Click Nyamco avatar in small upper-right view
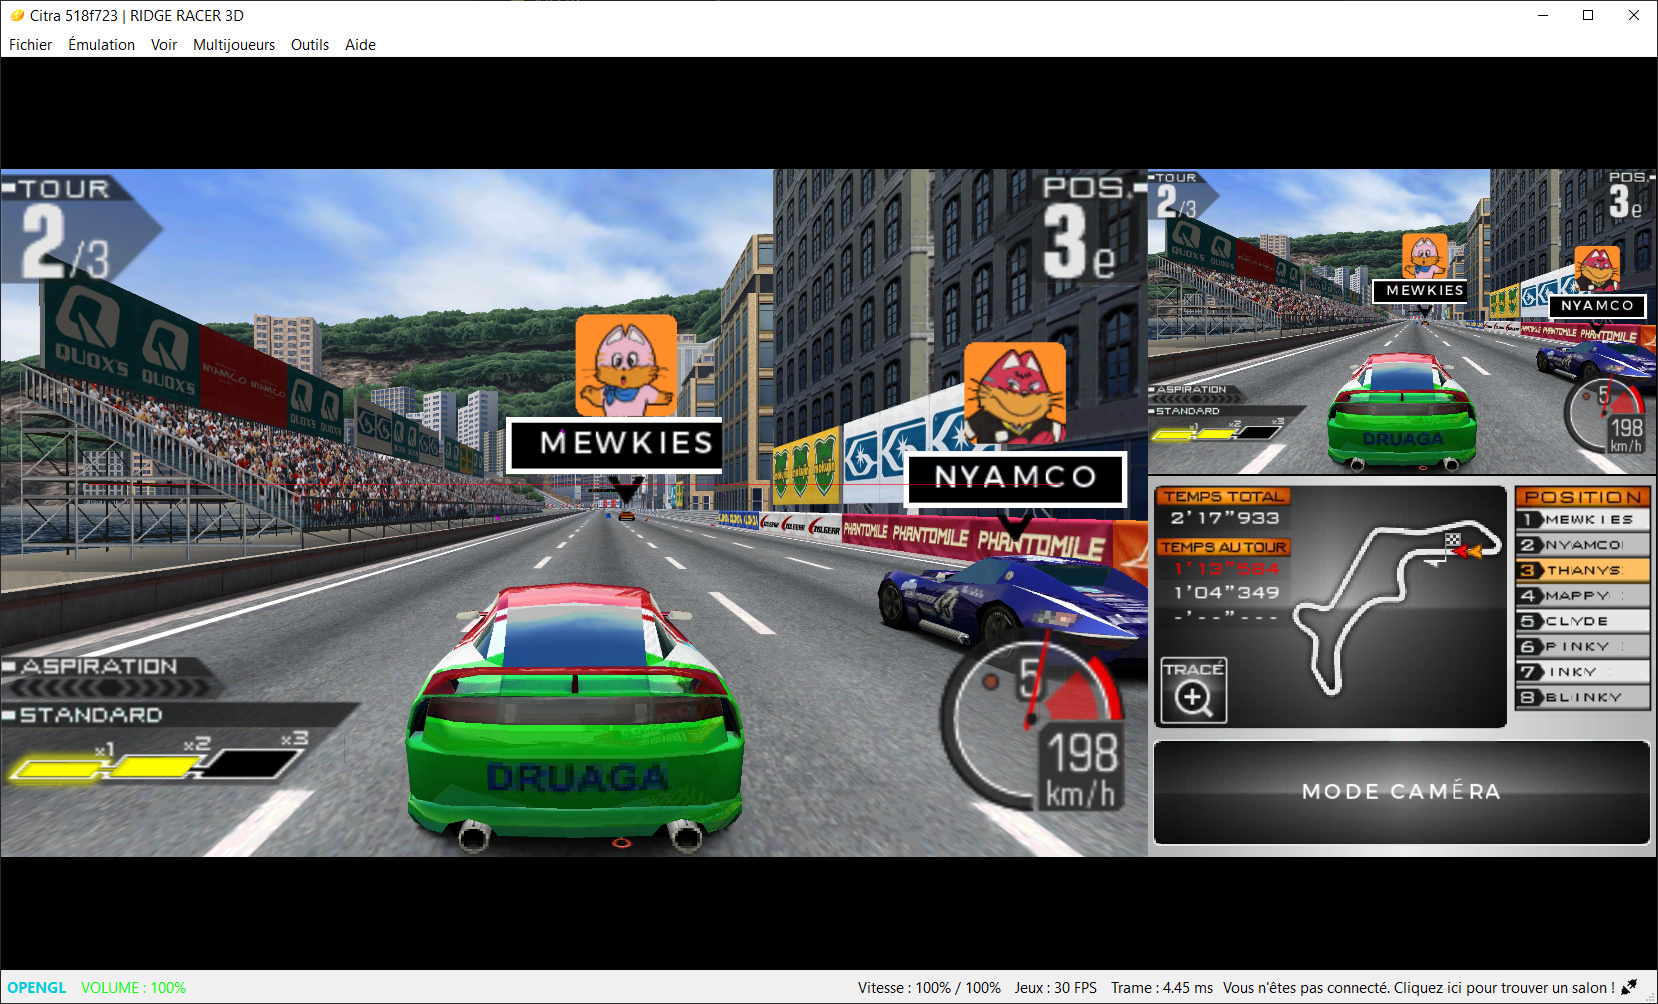Screen dimensions: 1658x1004 tap(1597, 269)
